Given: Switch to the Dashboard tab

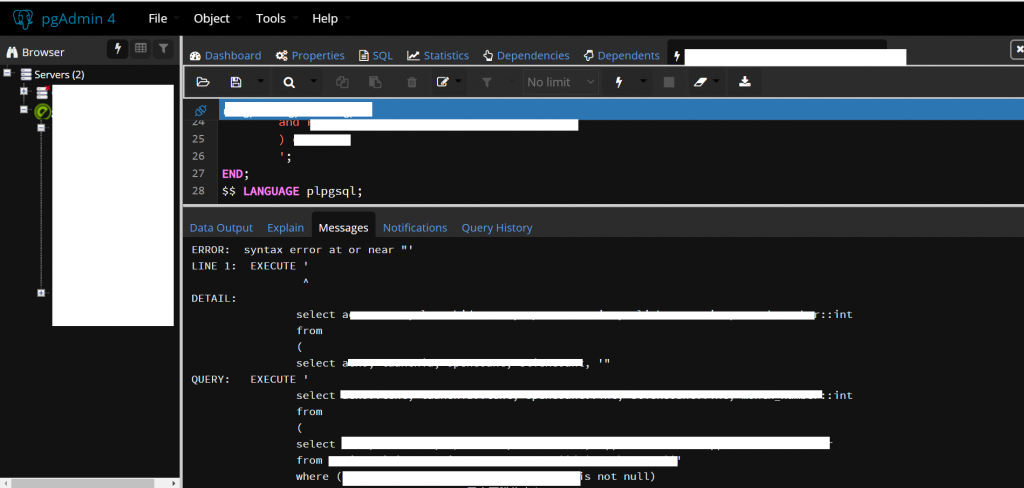Looking at the screenshot, I should 225,56.
